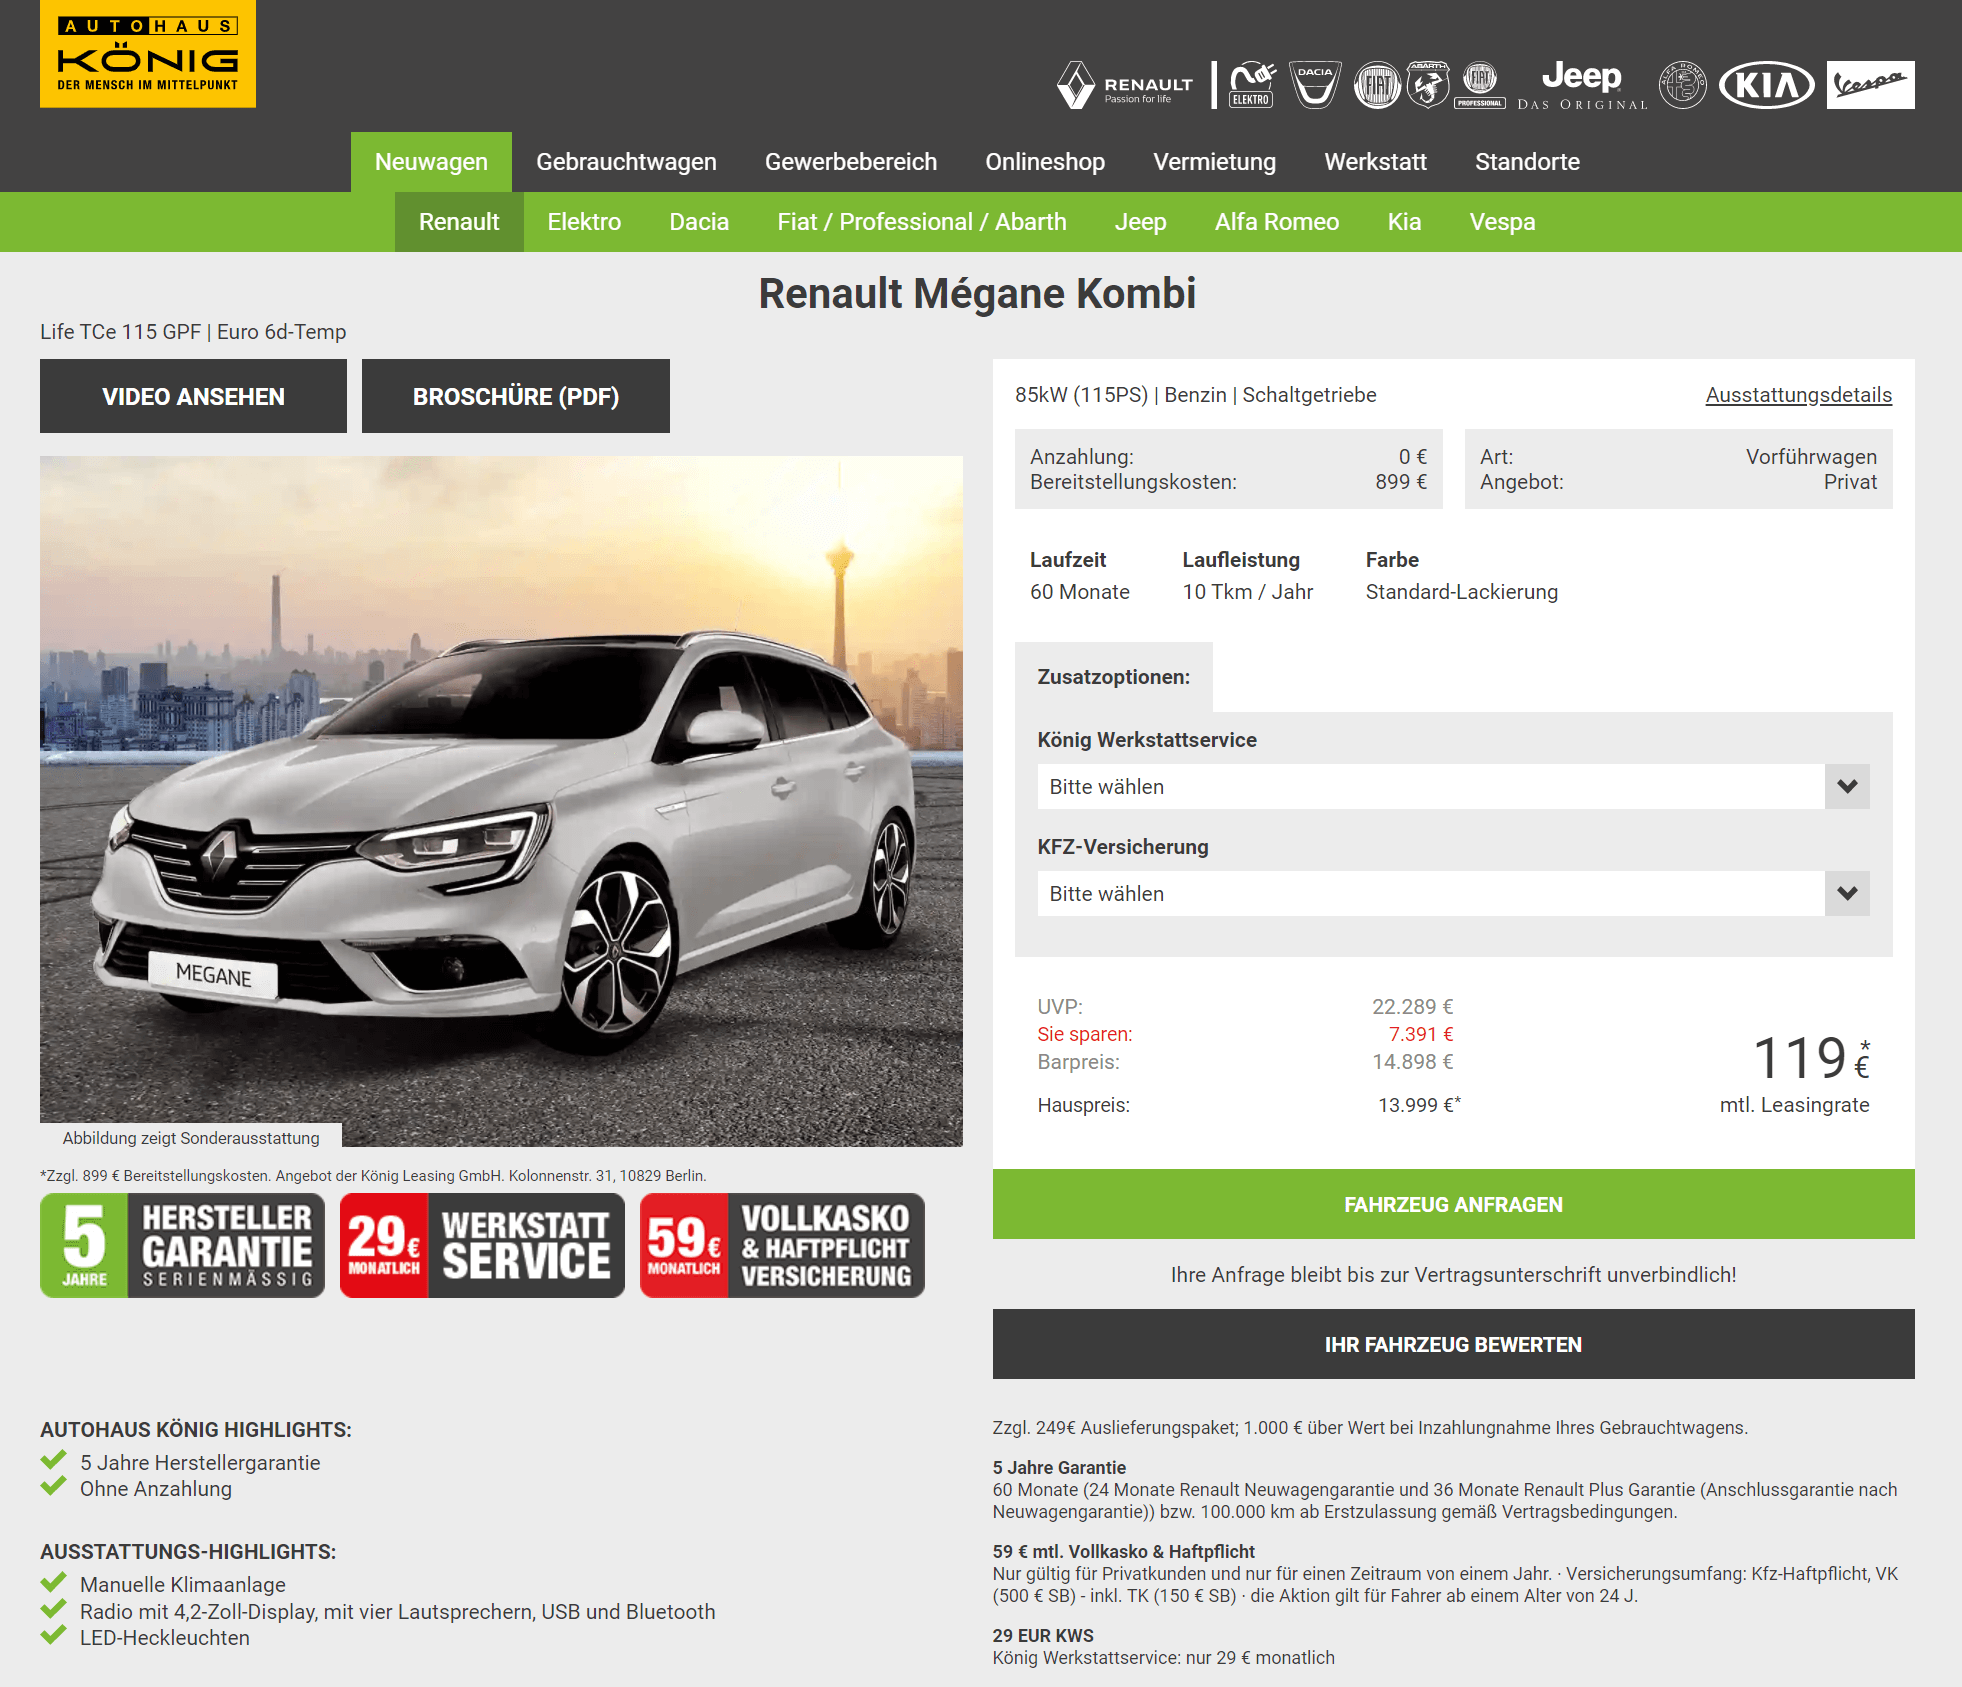This screenshot has width=1962, height=1687.
Task: Go to Alfa Romeo submenu
Action: [1277, 222]
